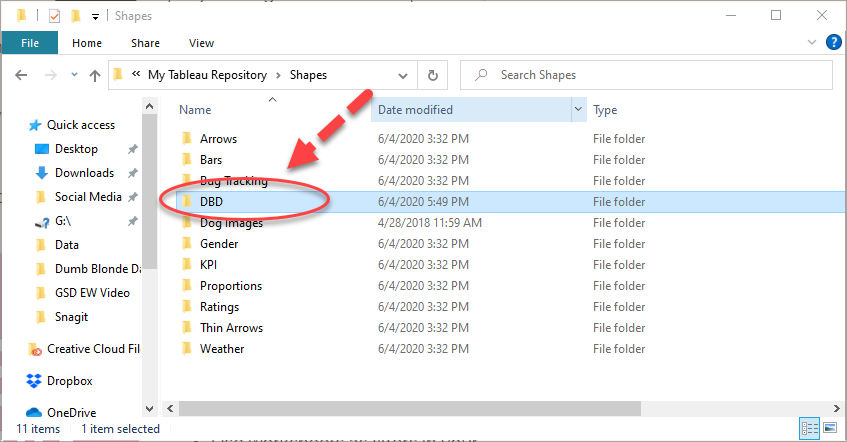Open the Share ribbon tab

pos(145,43)
